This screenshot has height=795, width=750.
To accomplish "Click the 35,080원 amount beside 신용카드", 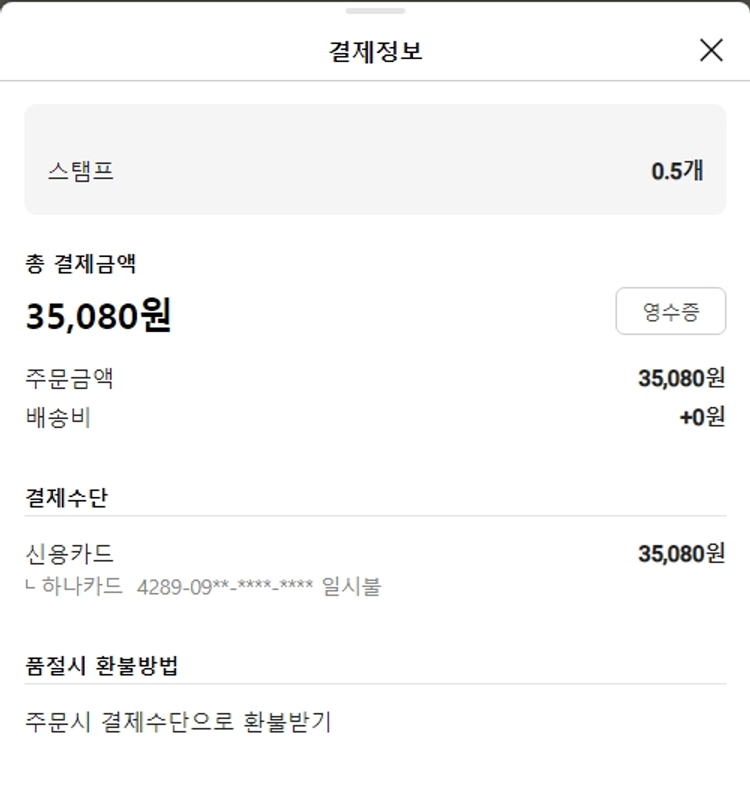I will click(x=681, y=553).
